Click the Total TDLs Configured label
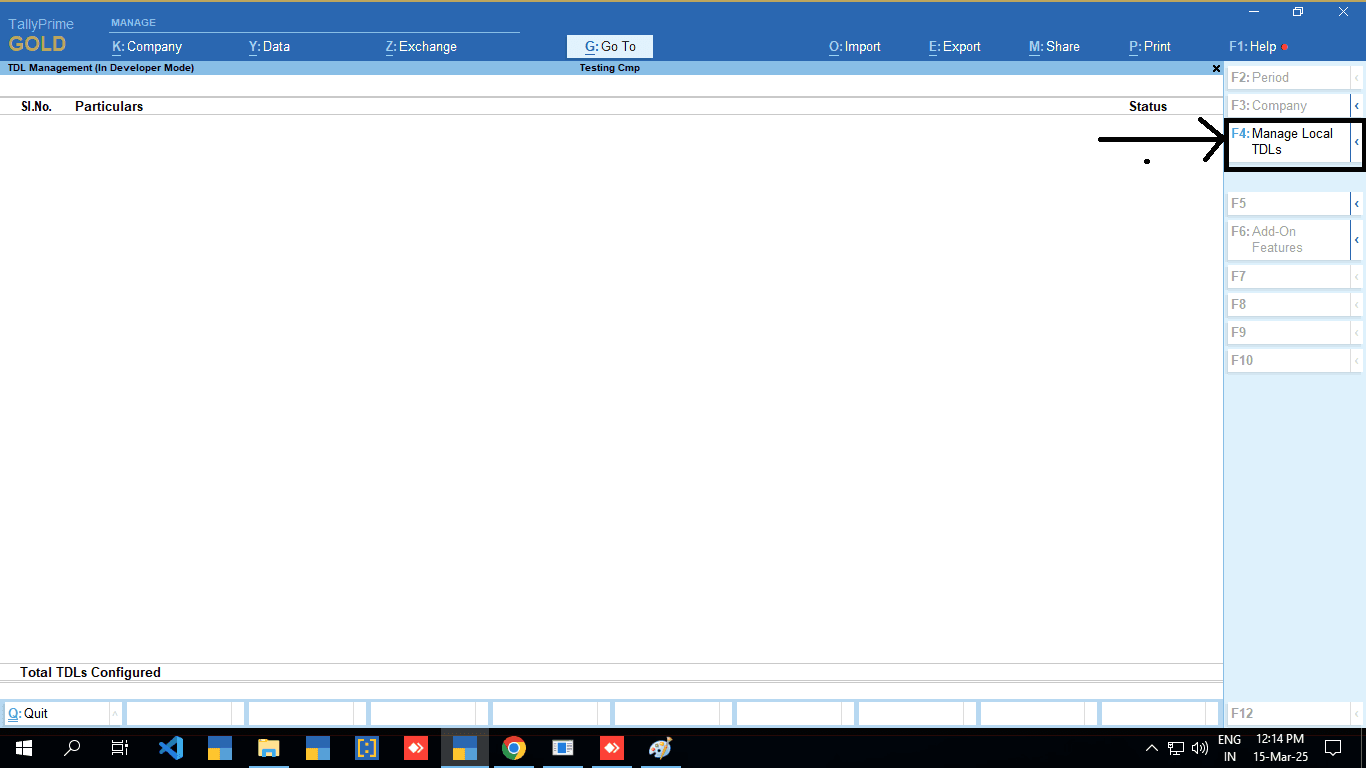 pos(90,672)
